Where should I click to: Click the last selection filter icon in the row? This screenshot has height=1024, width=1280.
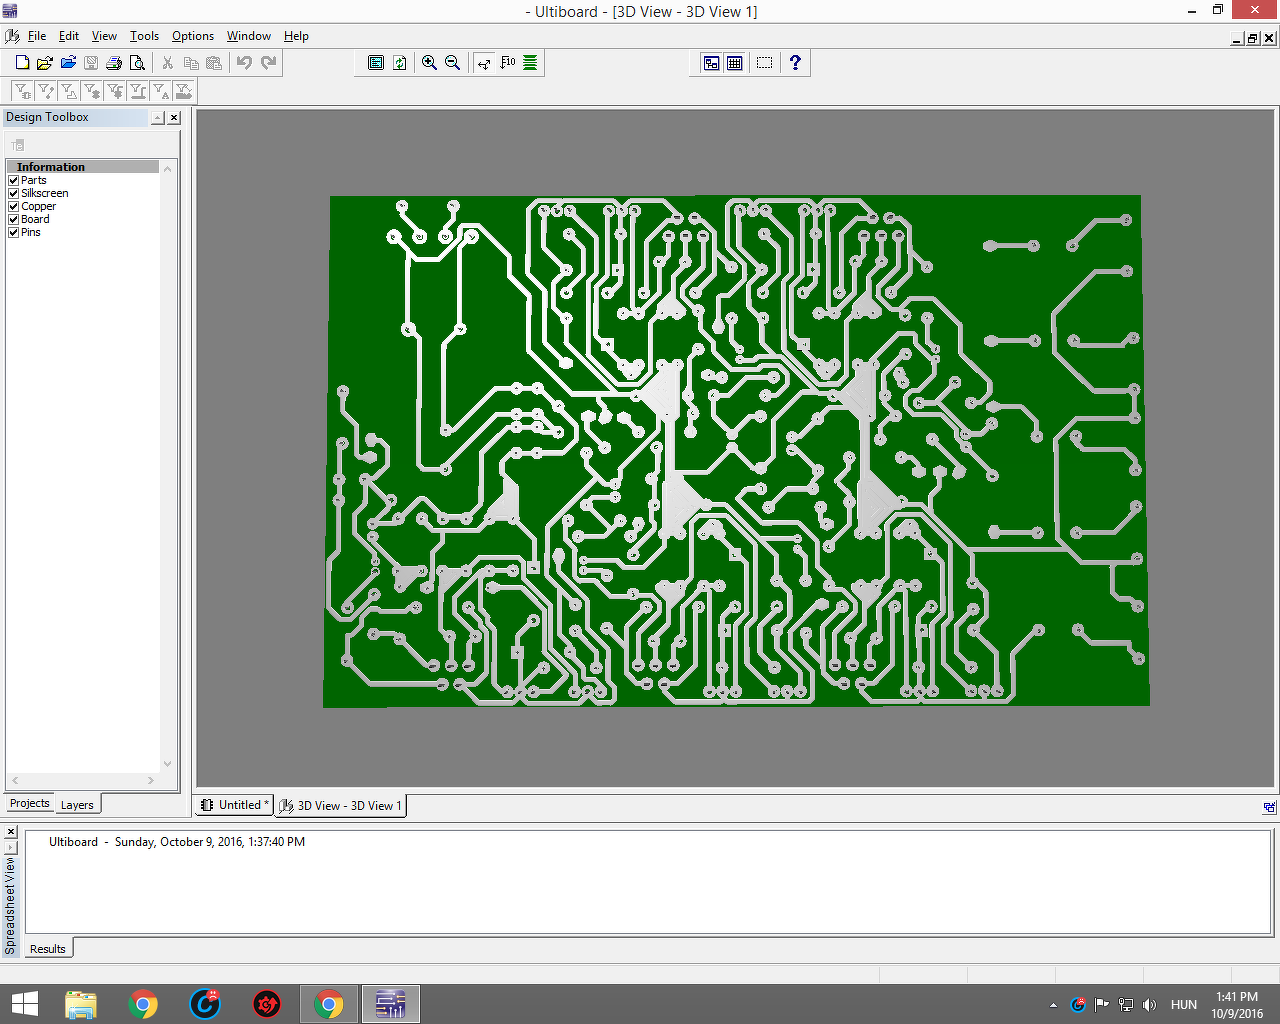point(183,92)
